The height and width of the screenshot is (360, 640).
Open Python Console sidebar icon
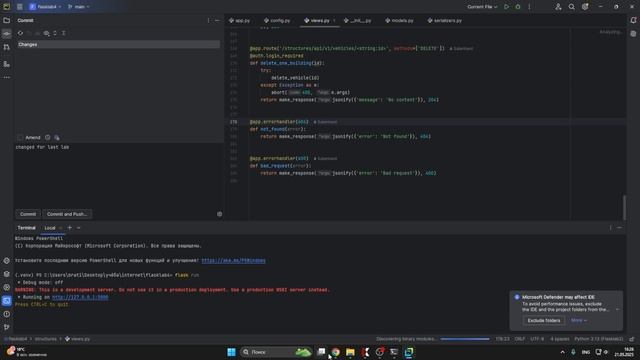7,260
